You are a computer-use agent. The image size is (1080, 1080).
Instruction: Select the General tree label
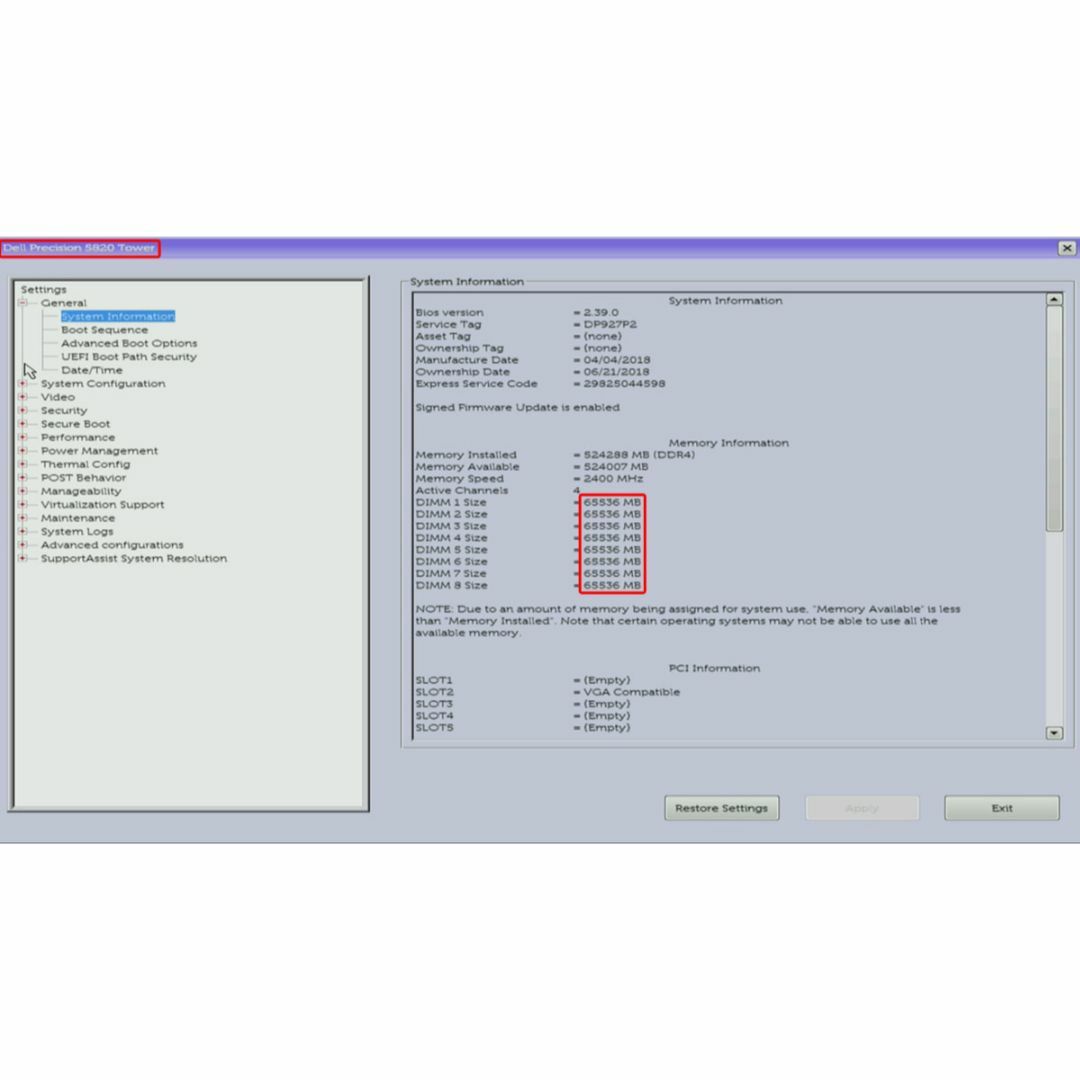pos(63,303)
